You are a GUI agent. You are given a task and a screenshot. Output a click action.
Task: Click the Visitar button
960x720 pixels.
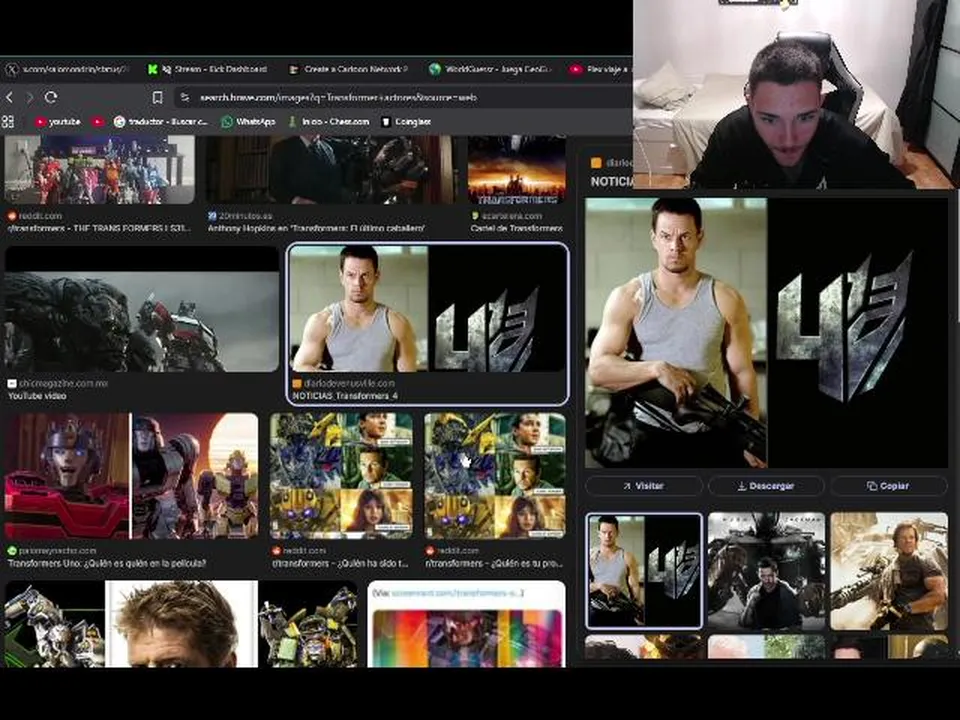coord(643,486)
